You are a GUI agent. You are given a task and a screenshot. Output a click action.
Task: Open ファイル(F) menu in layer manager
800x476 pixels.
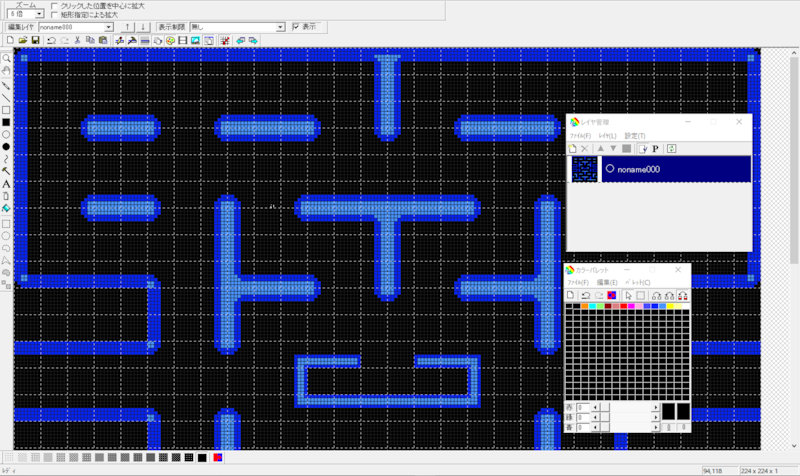pos(580,136)
